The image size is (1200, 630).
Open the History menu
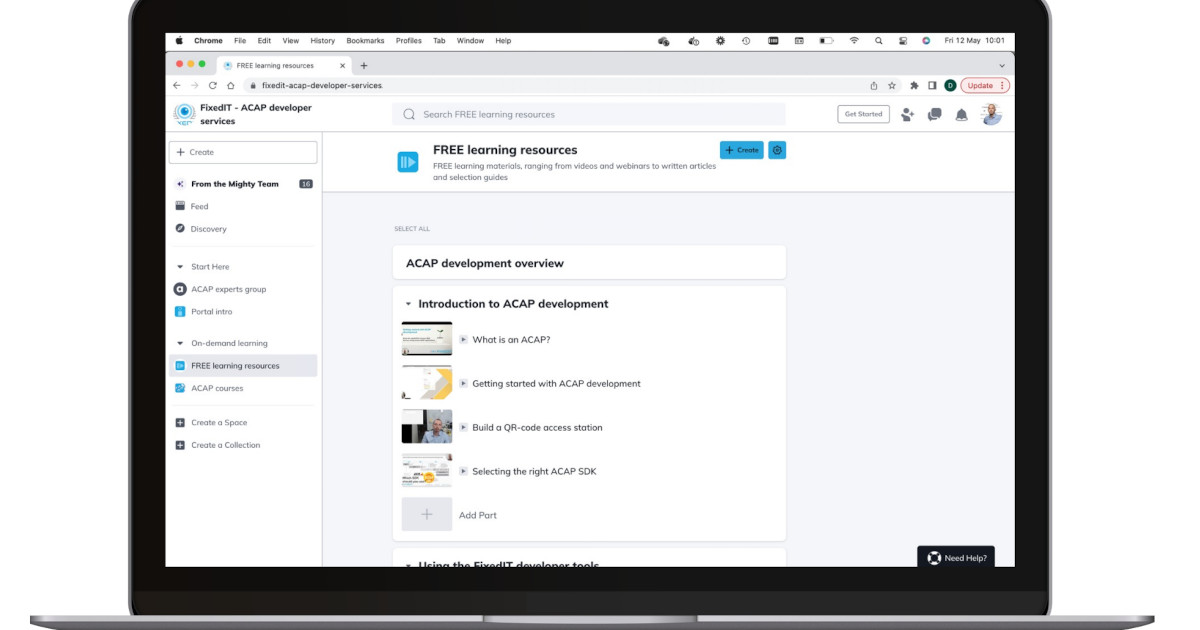click(323, 41)
